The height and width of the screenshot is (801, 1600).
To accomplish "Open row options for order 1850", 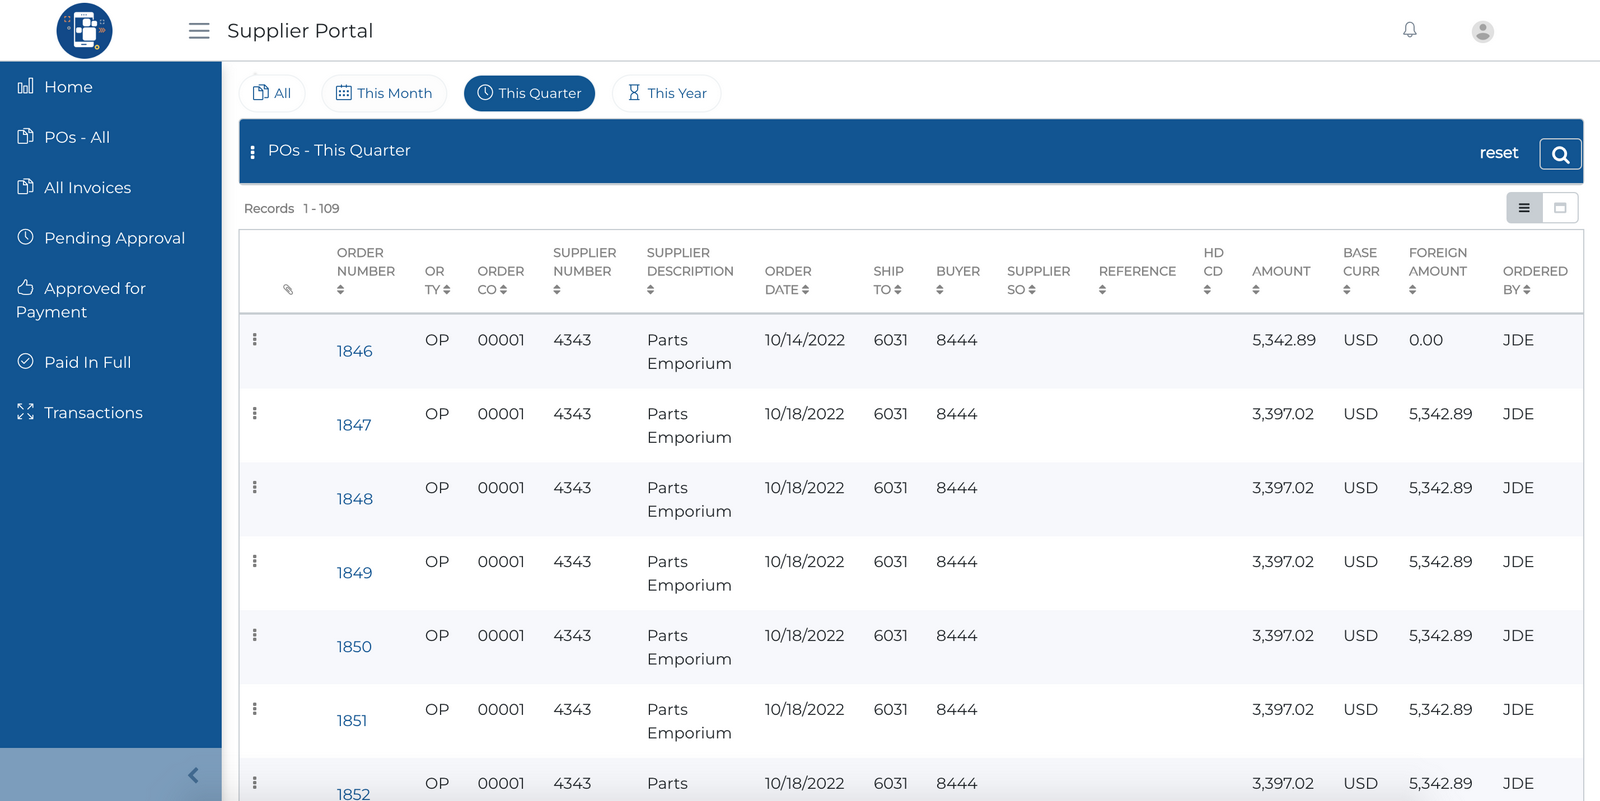I will coord(255,635).
